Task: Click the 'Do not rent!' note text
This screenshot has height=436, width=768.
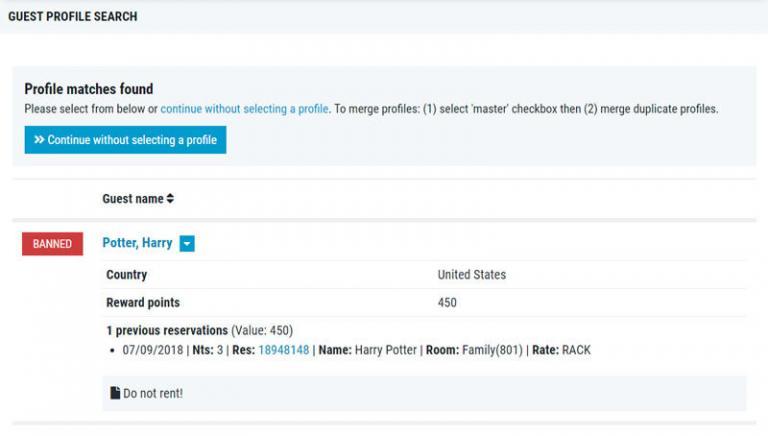Action: pos(153,394)
